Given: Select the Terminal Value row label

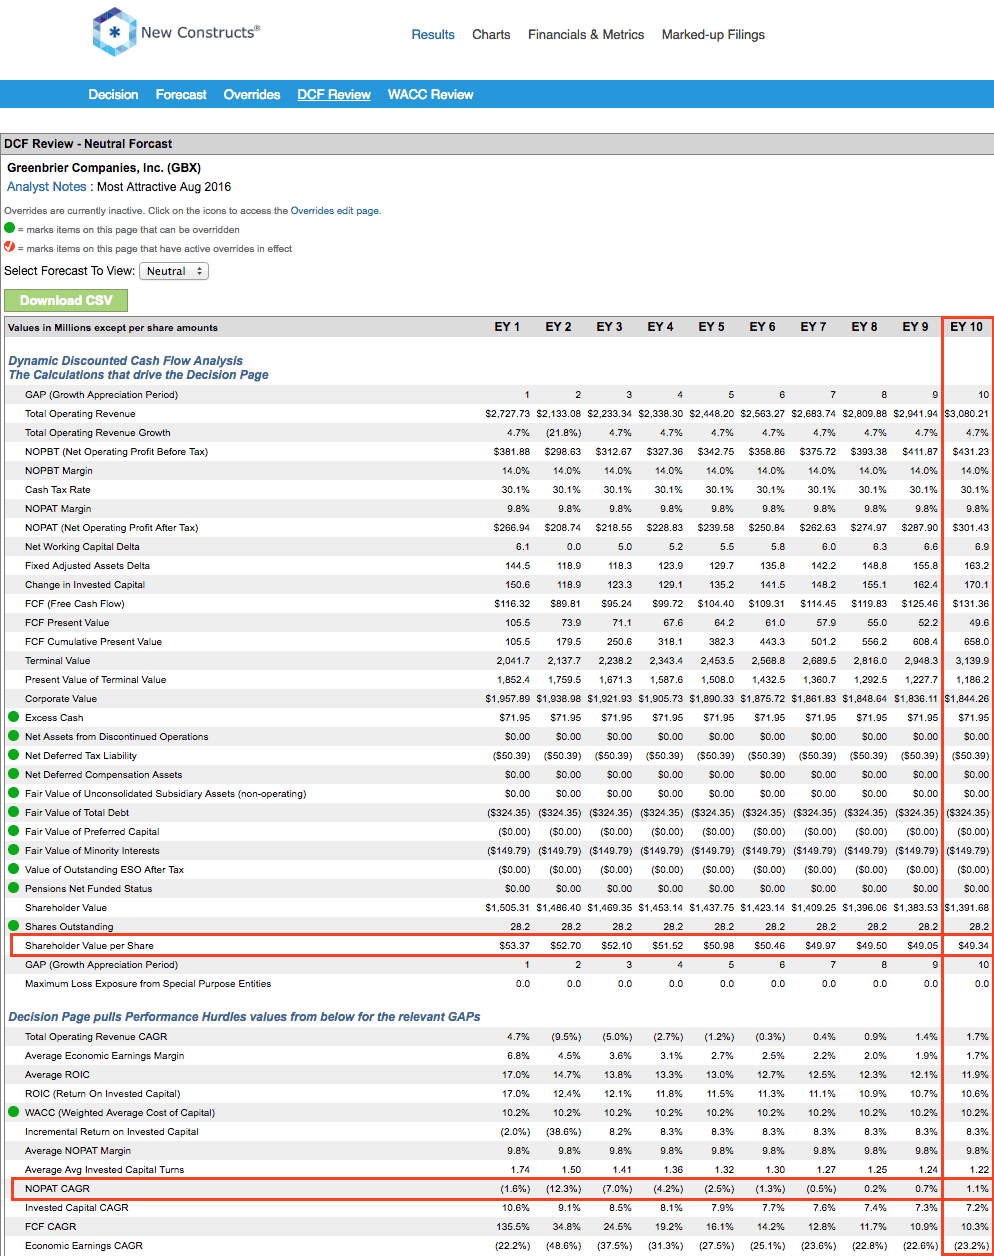Looking at the screenshot, I should 58,660.
